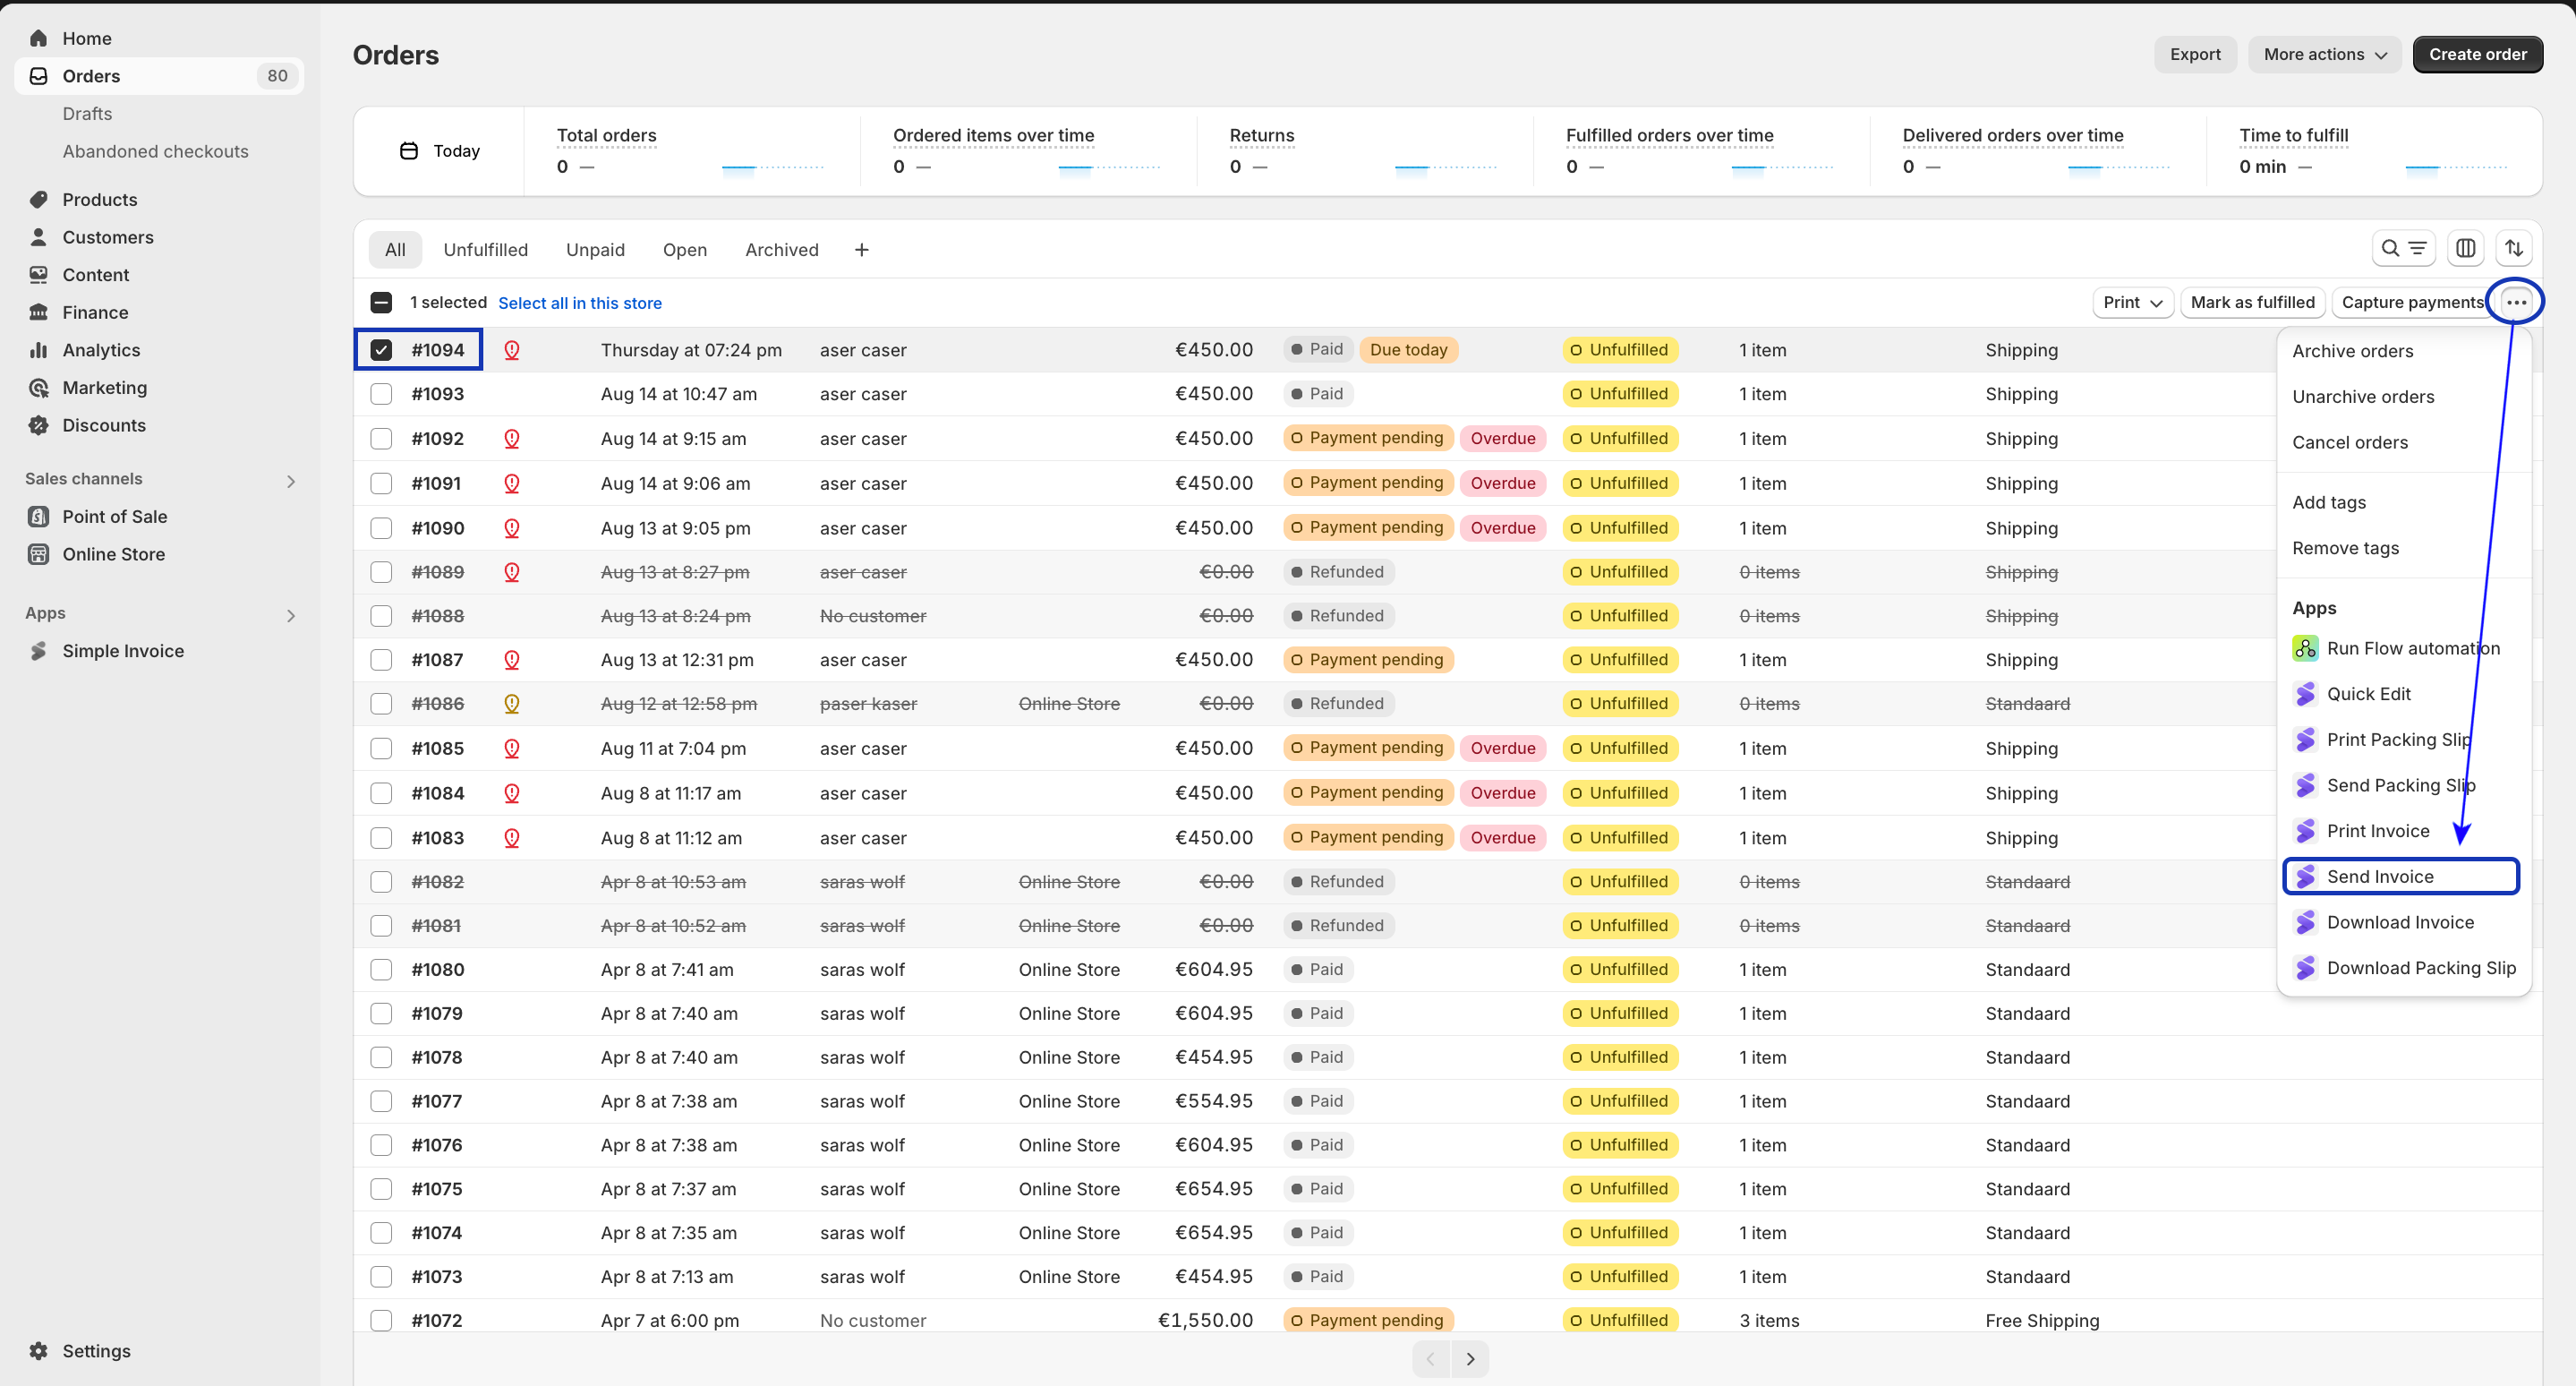This screenshot has width=2576, height=1386.
Task: Open the Print dropdown
Action: [2132, 302]
